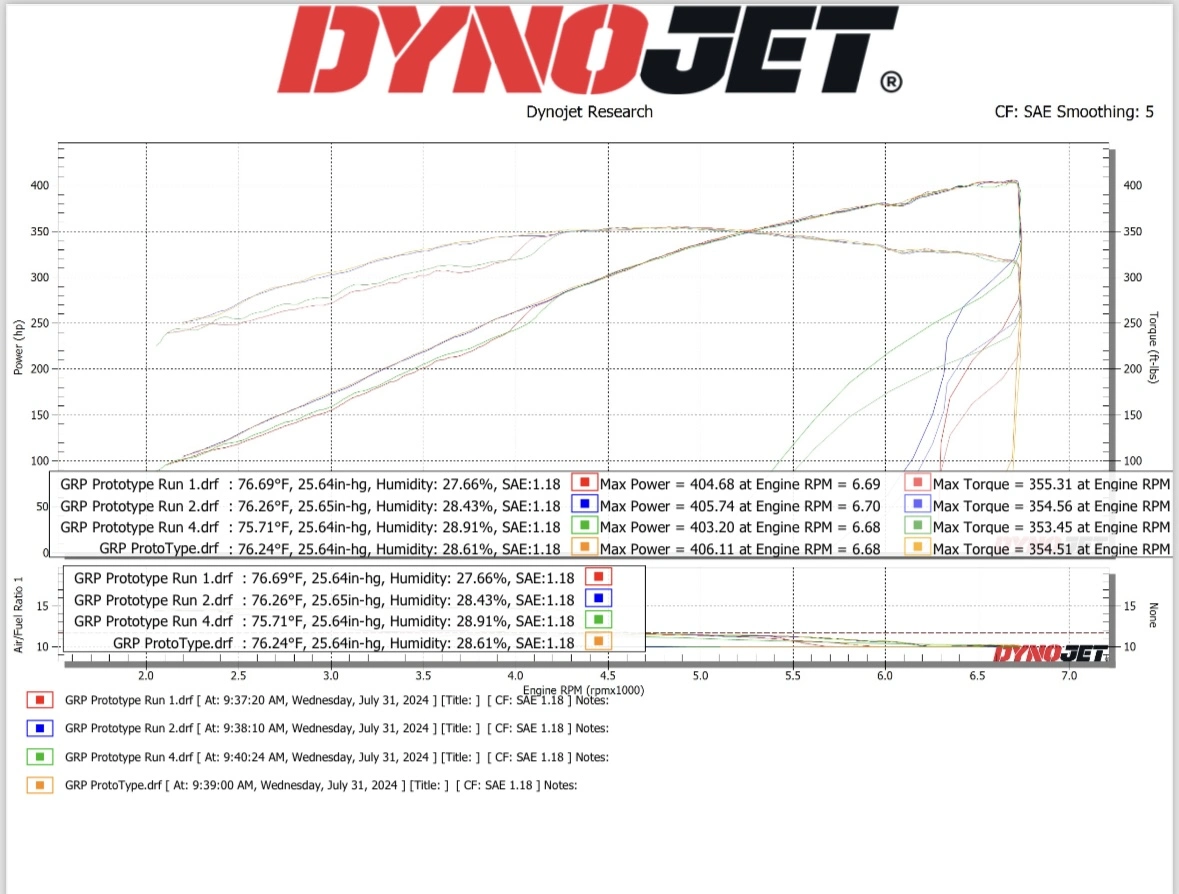Screen dimensions: 1179x894
Task: Click the 400 tick on Power axis
Action: click(40, 185)
